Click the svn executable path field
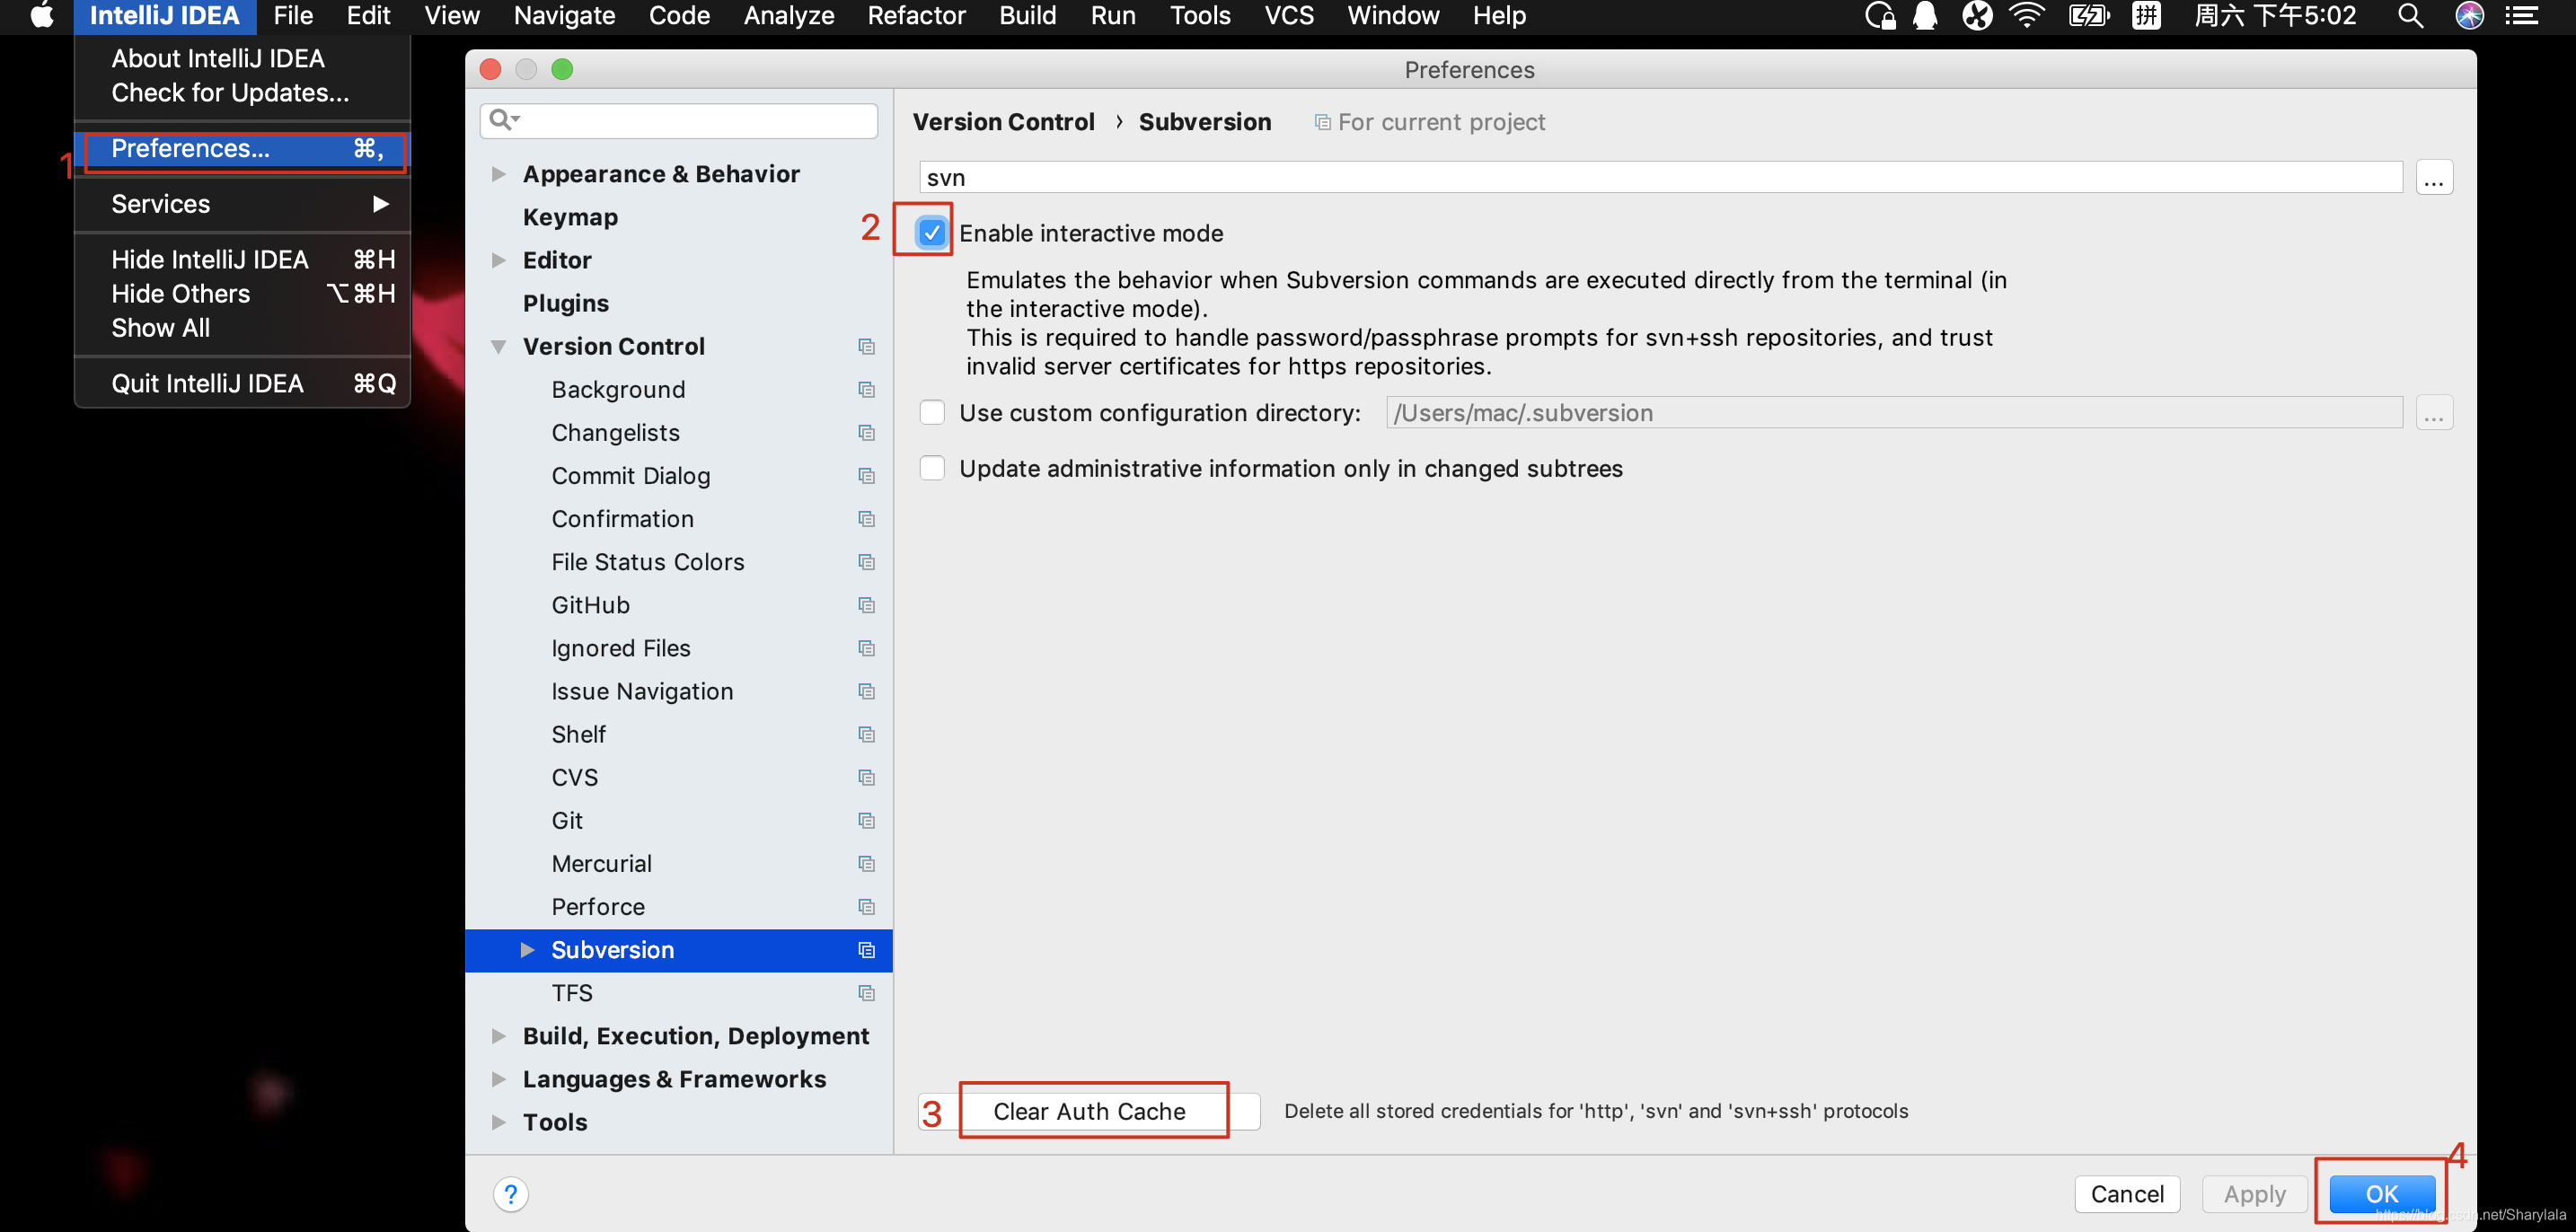This screenshot has width=2576, height=1232. click(1660, 177)
